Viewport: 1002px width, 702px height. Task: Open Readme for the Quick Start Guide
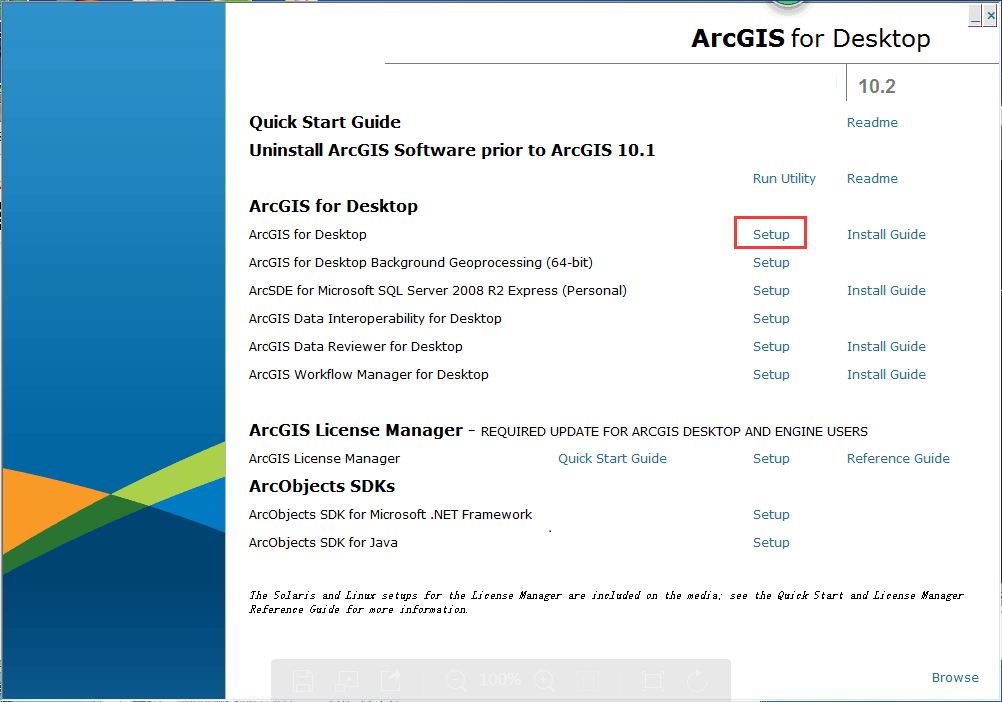click(872, 123)
